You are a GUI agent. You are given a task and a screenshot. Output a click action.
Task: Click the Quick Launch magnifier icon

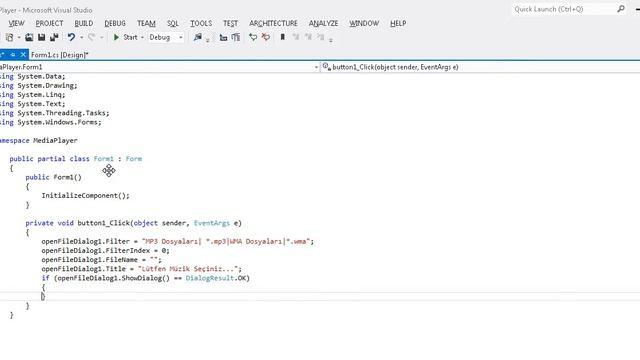621,9
